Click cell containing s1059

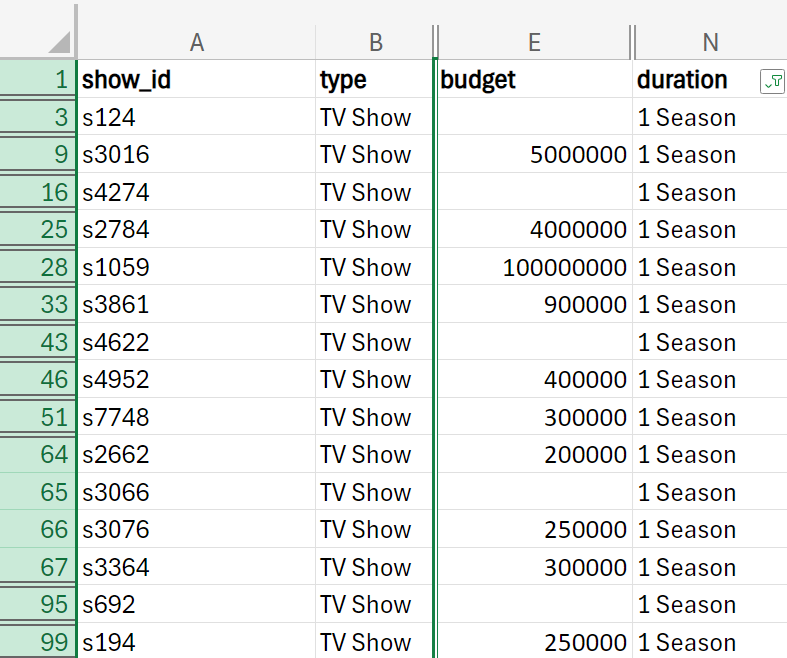click(x=196, y=268)
